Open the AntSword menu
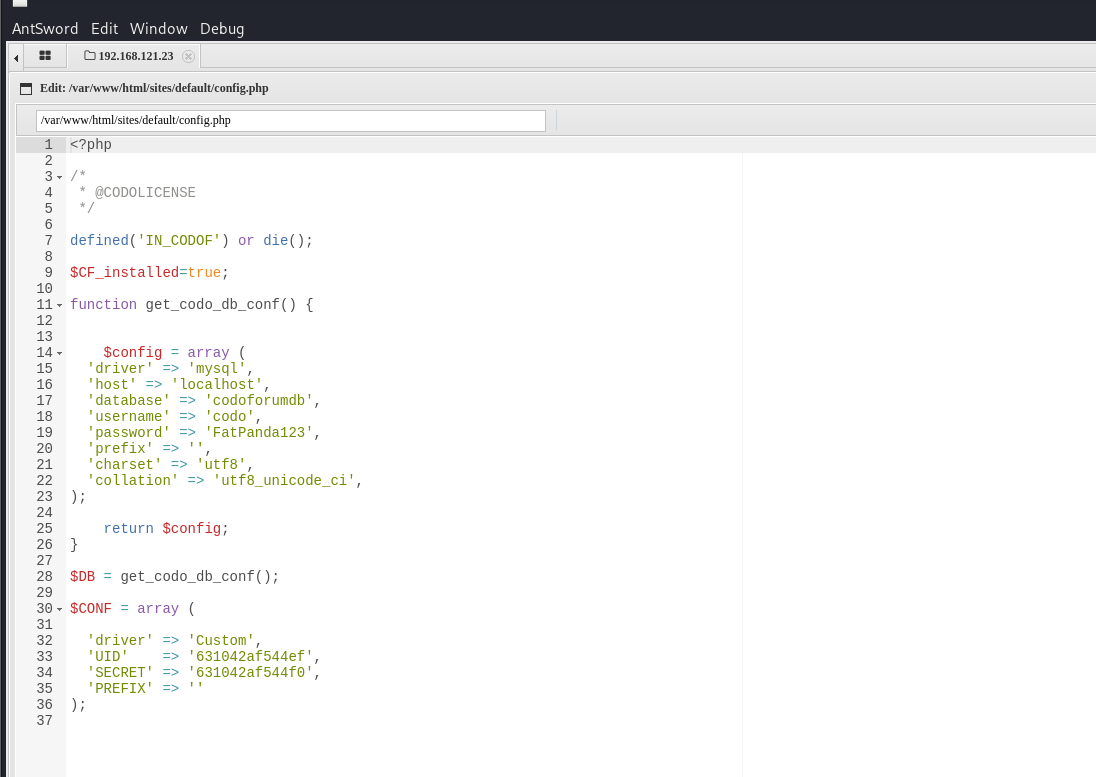This screenshot has width=1096, height=777. point(45,29)
